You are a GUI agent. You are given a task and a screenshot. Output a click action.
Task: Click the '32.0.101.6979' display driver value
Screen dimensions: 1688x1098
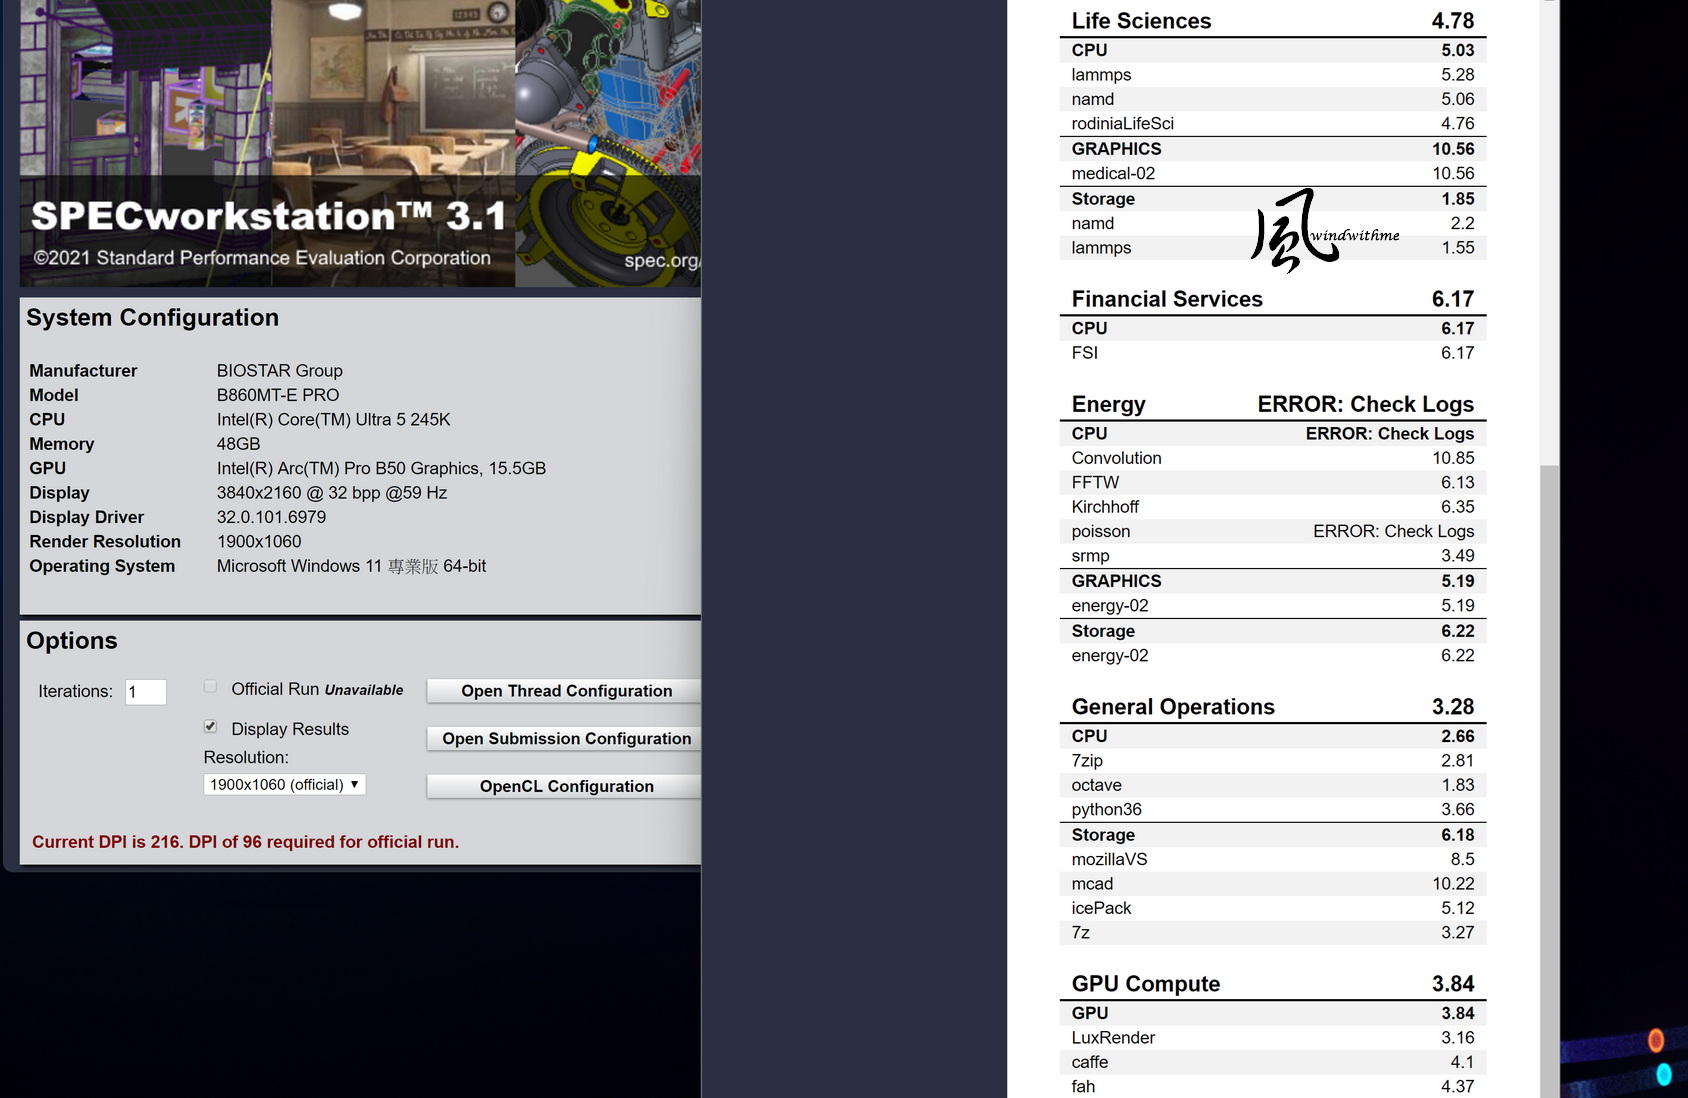272,517
